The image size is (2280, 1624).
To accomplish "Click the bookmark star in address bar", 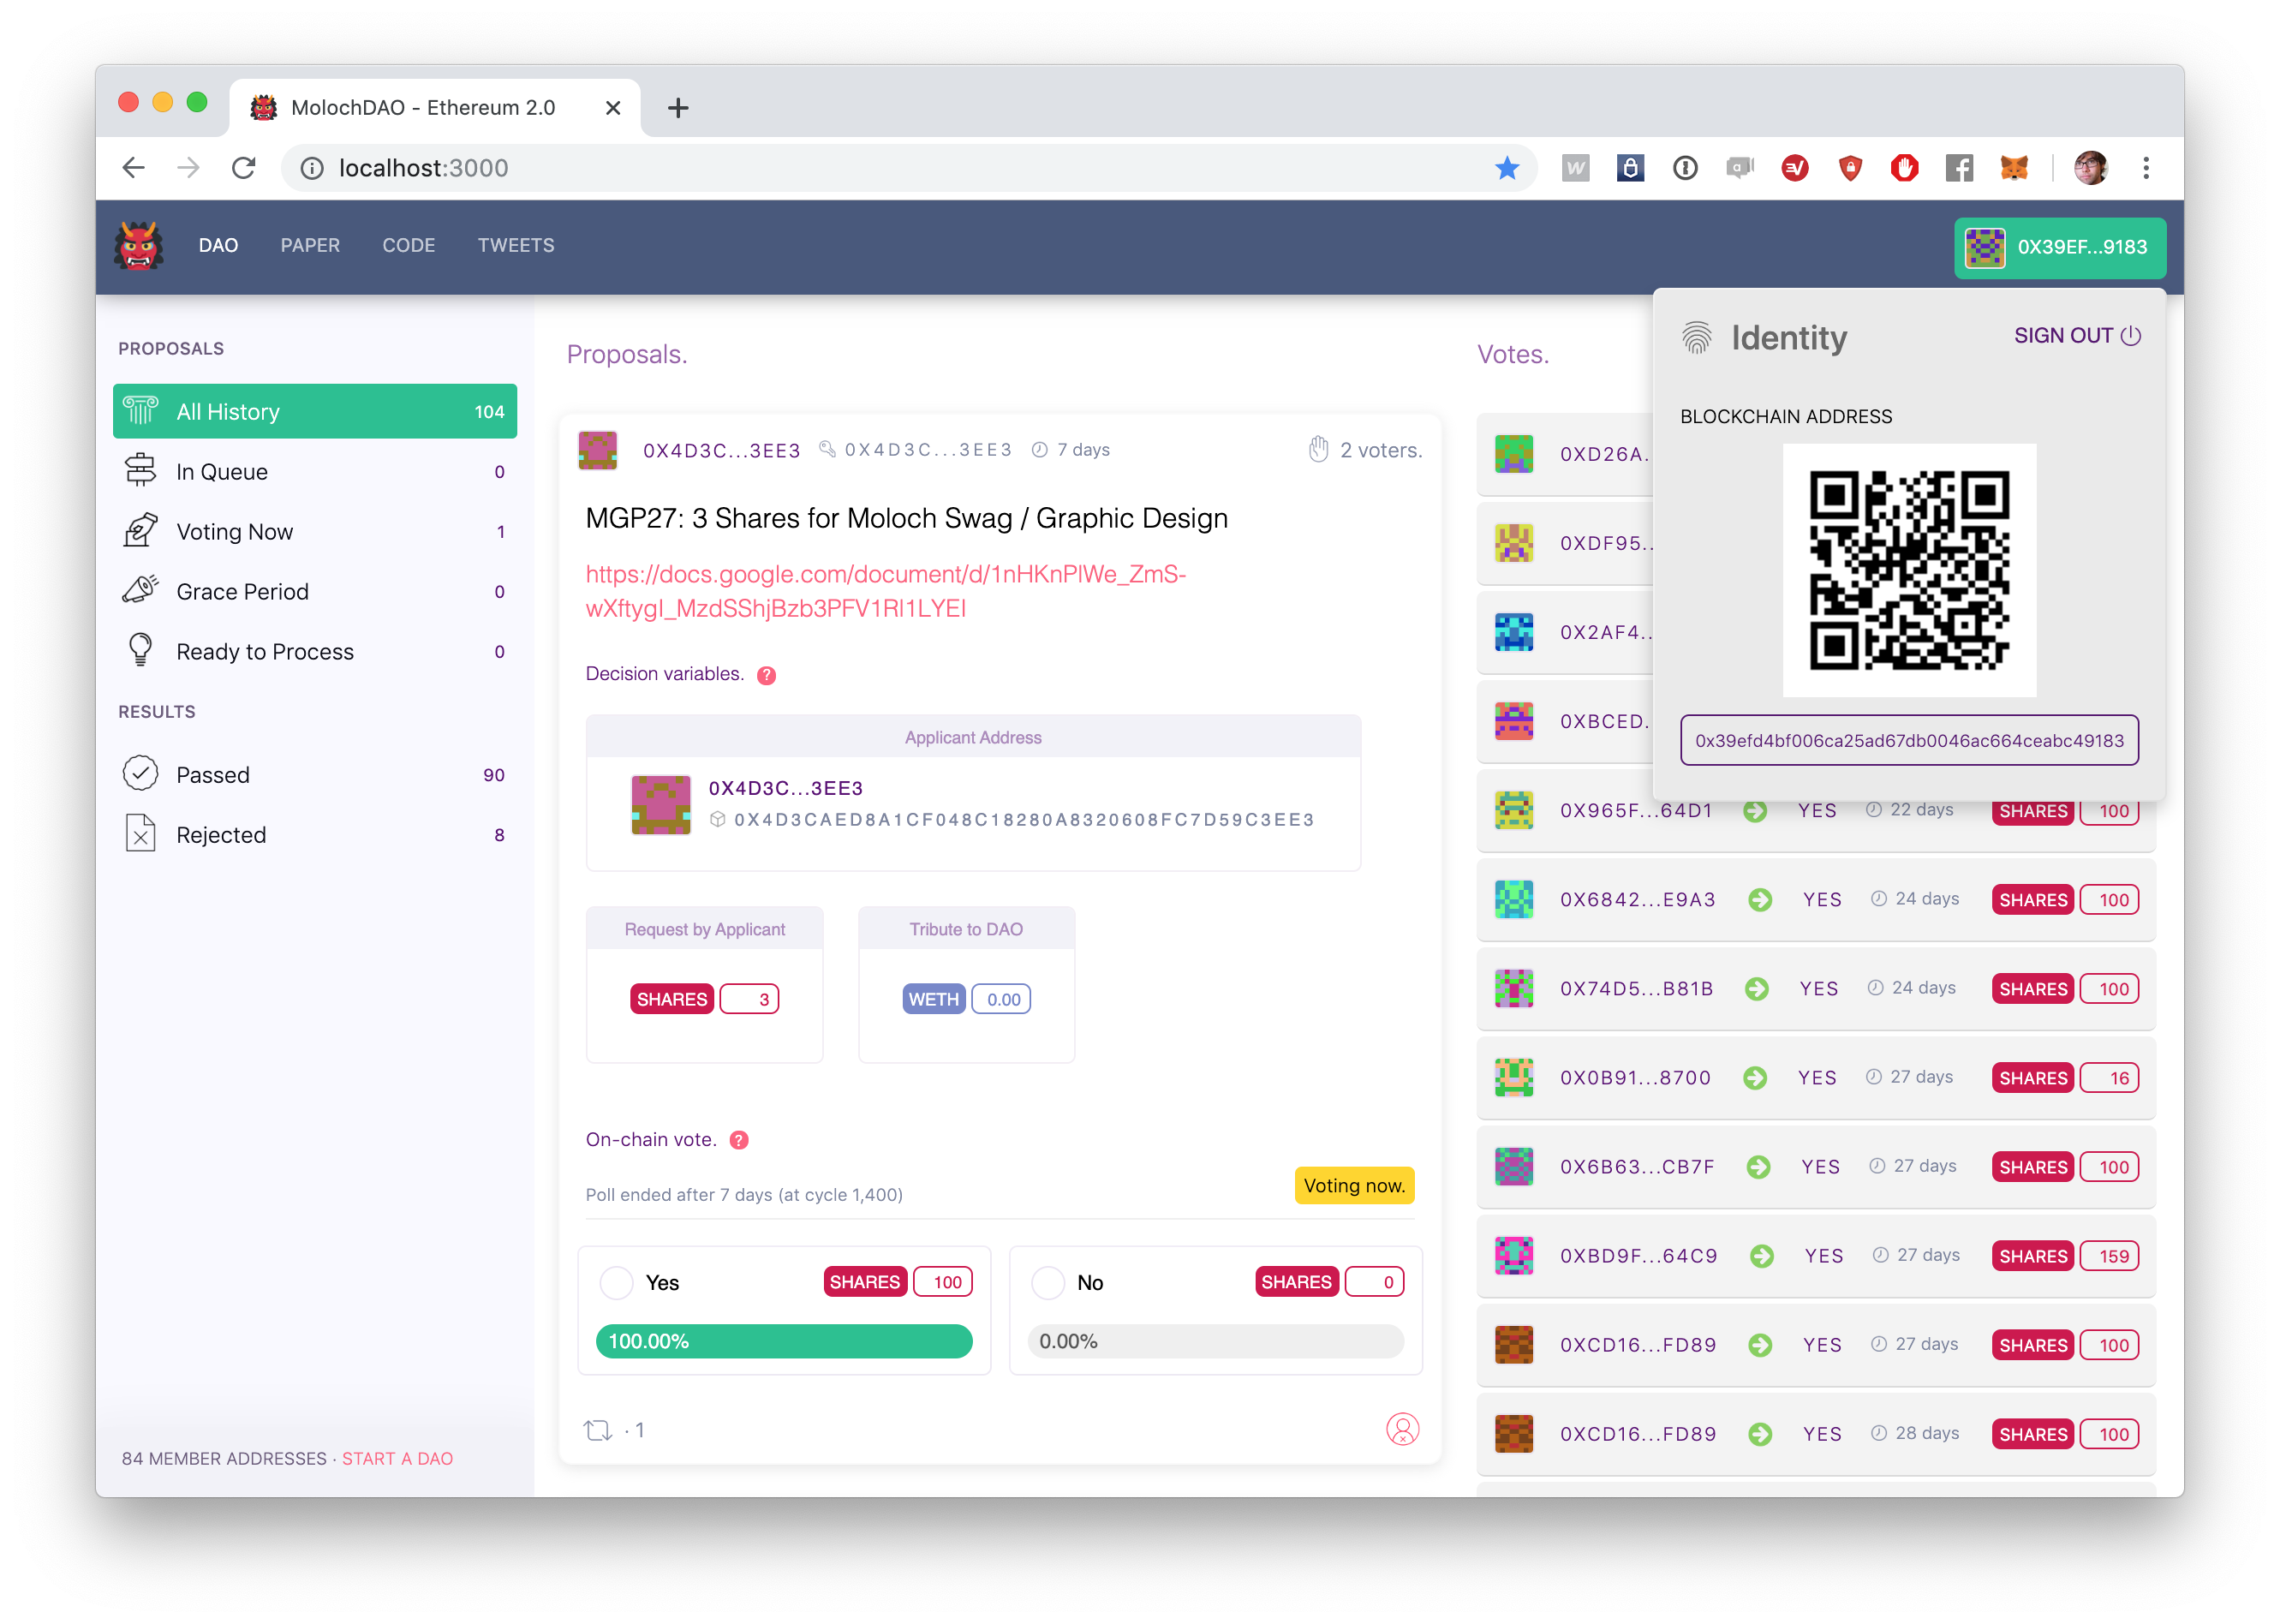I will tap(1507, 168).
